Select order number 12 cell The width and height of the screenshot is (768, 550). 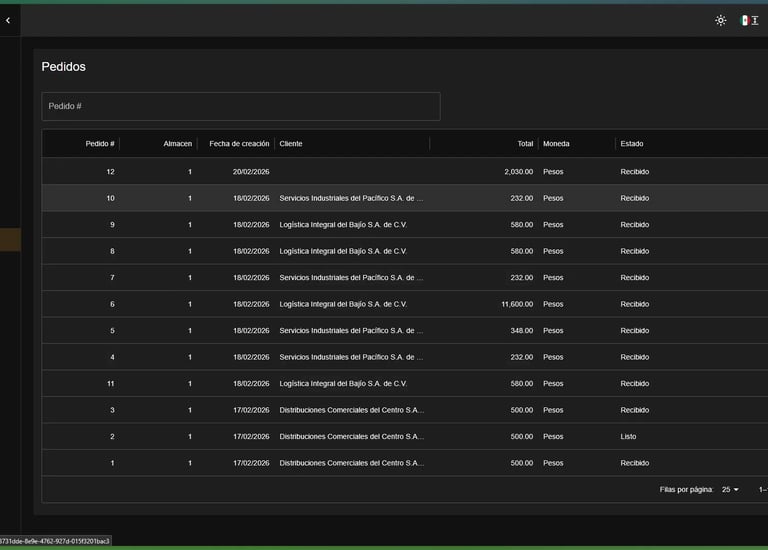pos(111,172)
